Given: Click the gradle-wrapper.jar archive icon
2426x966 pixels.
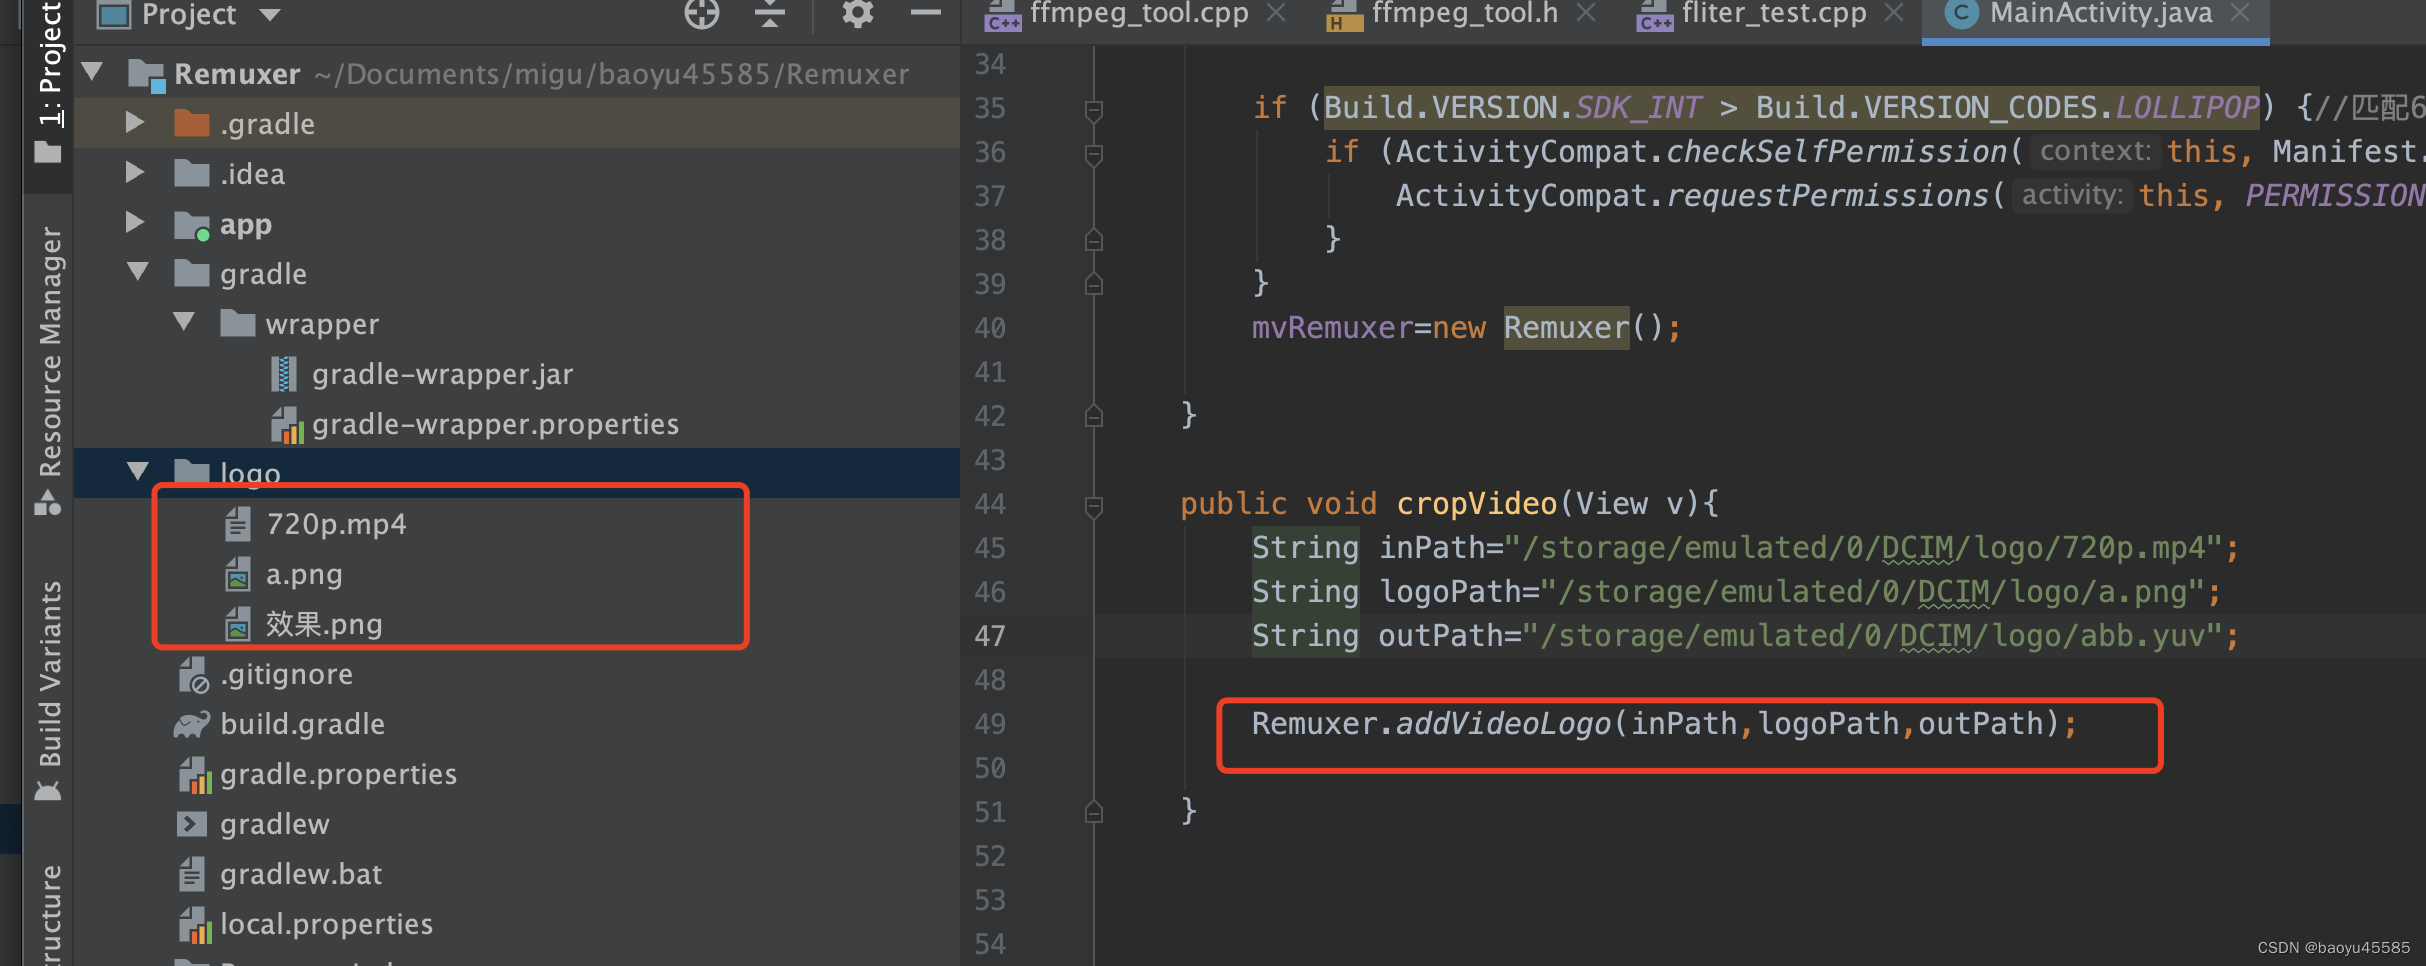Looking at the screenshot, I should (284, 374).
